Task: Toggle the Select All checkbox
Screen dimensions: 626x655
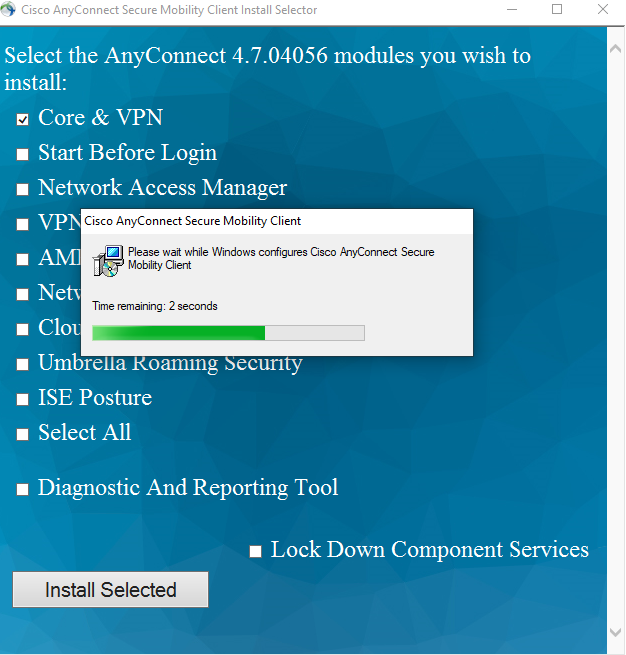Action: point(22,435)
